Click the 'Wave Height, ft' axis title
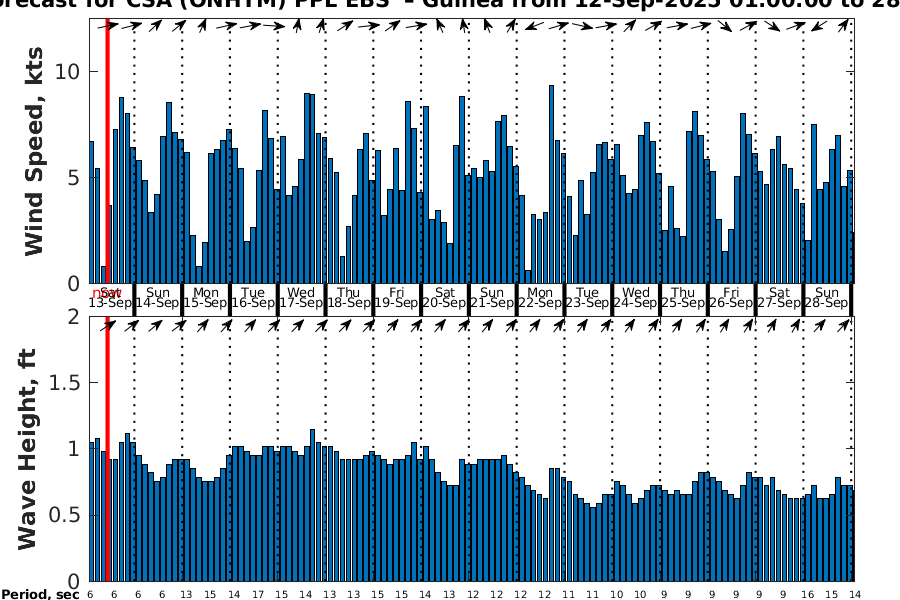The height and width of the screenshot is (600, 900). tap(27, 449)
